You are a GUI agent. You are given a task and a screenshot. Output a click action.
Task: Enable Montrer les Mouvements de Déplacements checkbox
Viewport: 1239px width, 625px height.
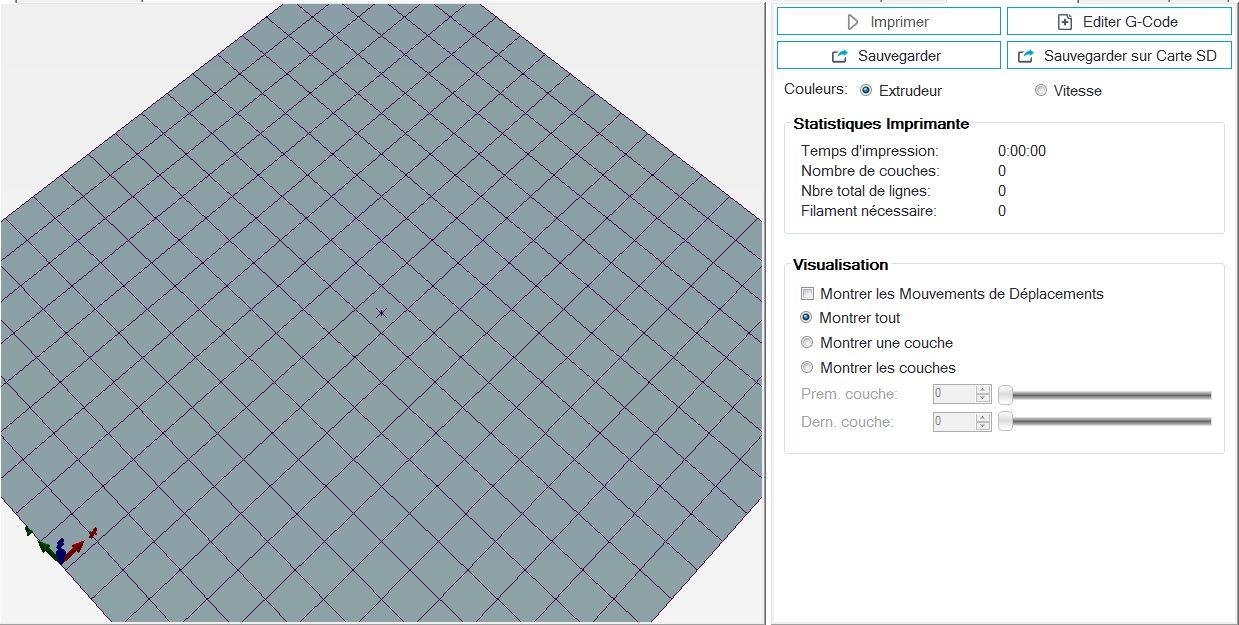point(807,294)
